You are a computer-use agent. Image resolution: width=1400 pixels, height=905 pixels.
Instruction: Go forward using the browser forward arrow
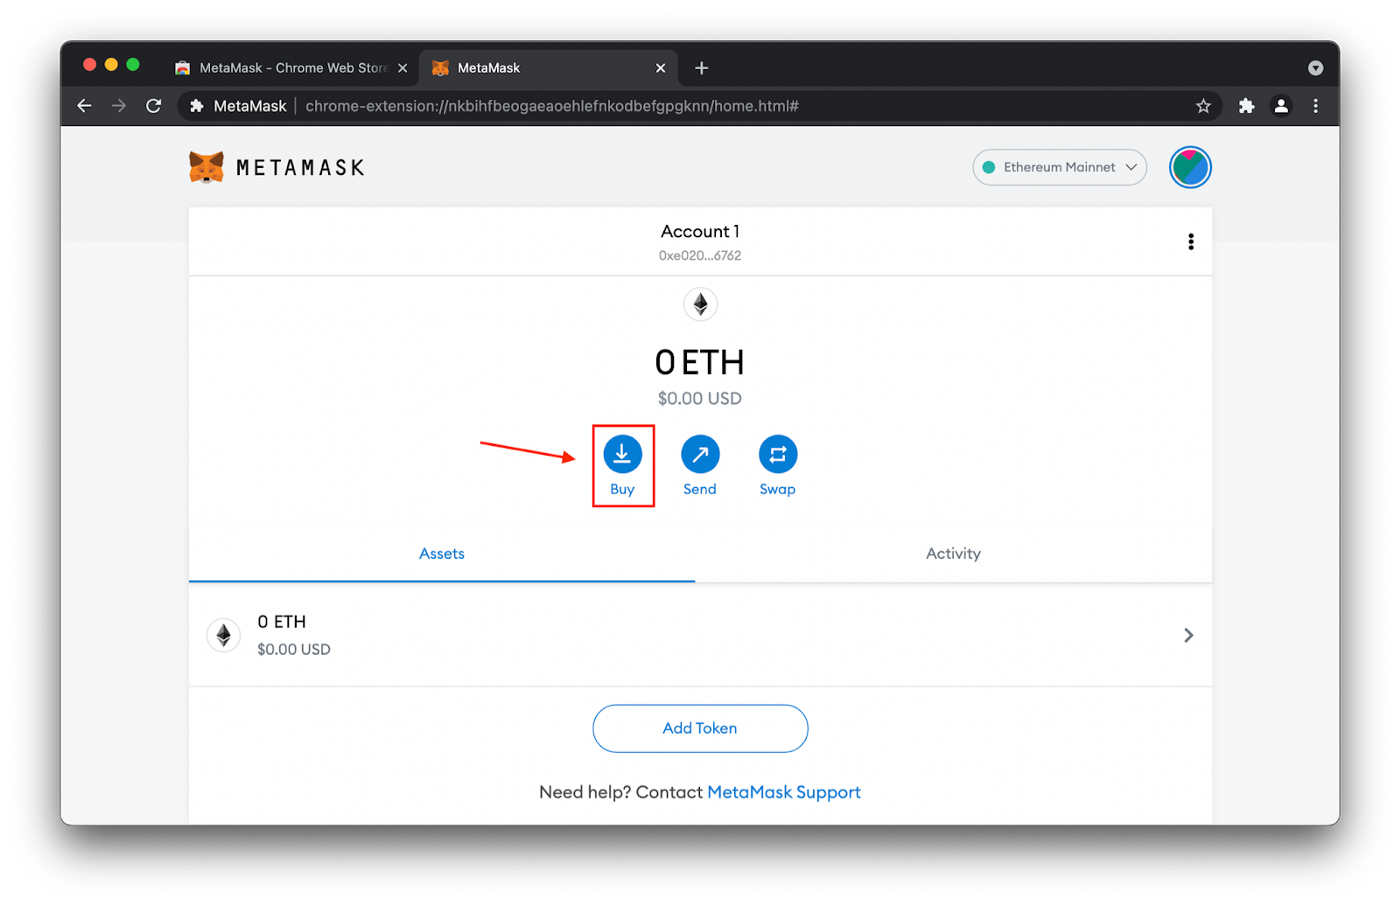pyautogui.click(x=119, y=106)
